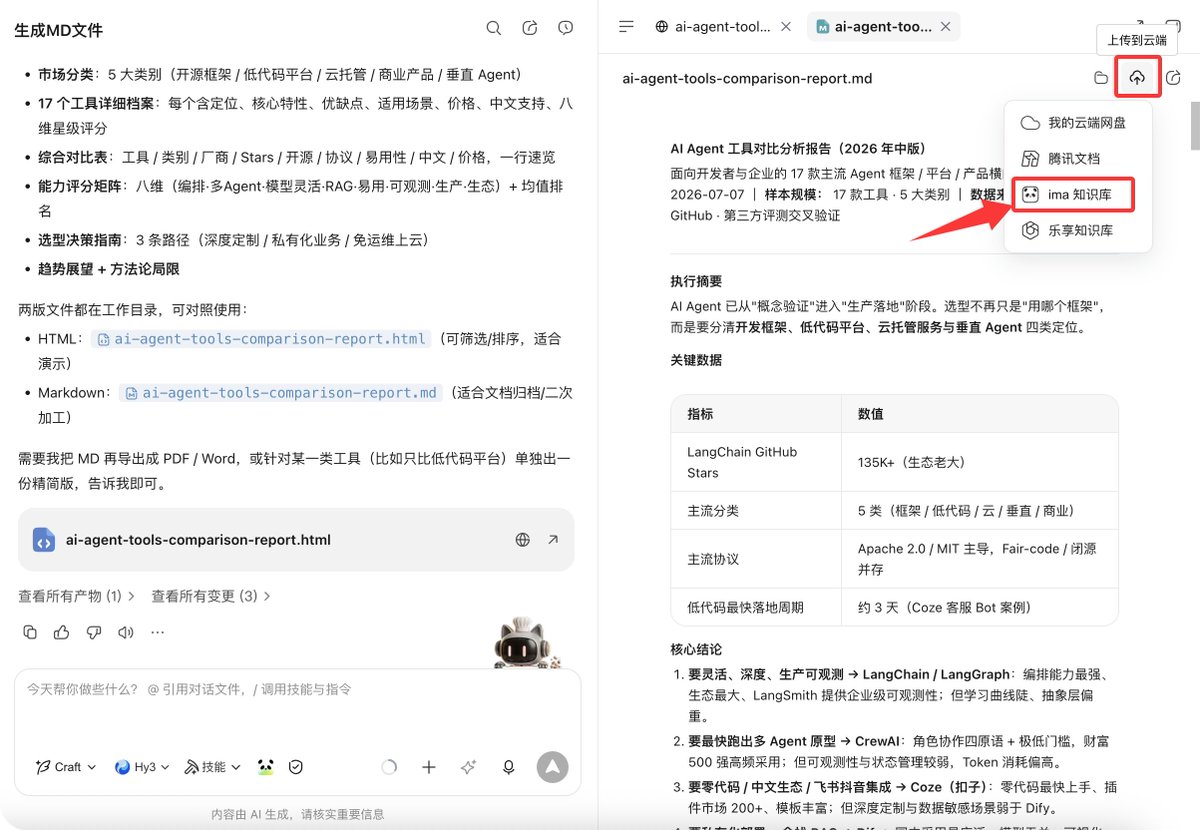The height and width of the screenshot is (830, 1200).
Task: Click the file name ai-agent-tools-comparison-report.md heading
Action: pyautogui.click(x=747, y=78)
